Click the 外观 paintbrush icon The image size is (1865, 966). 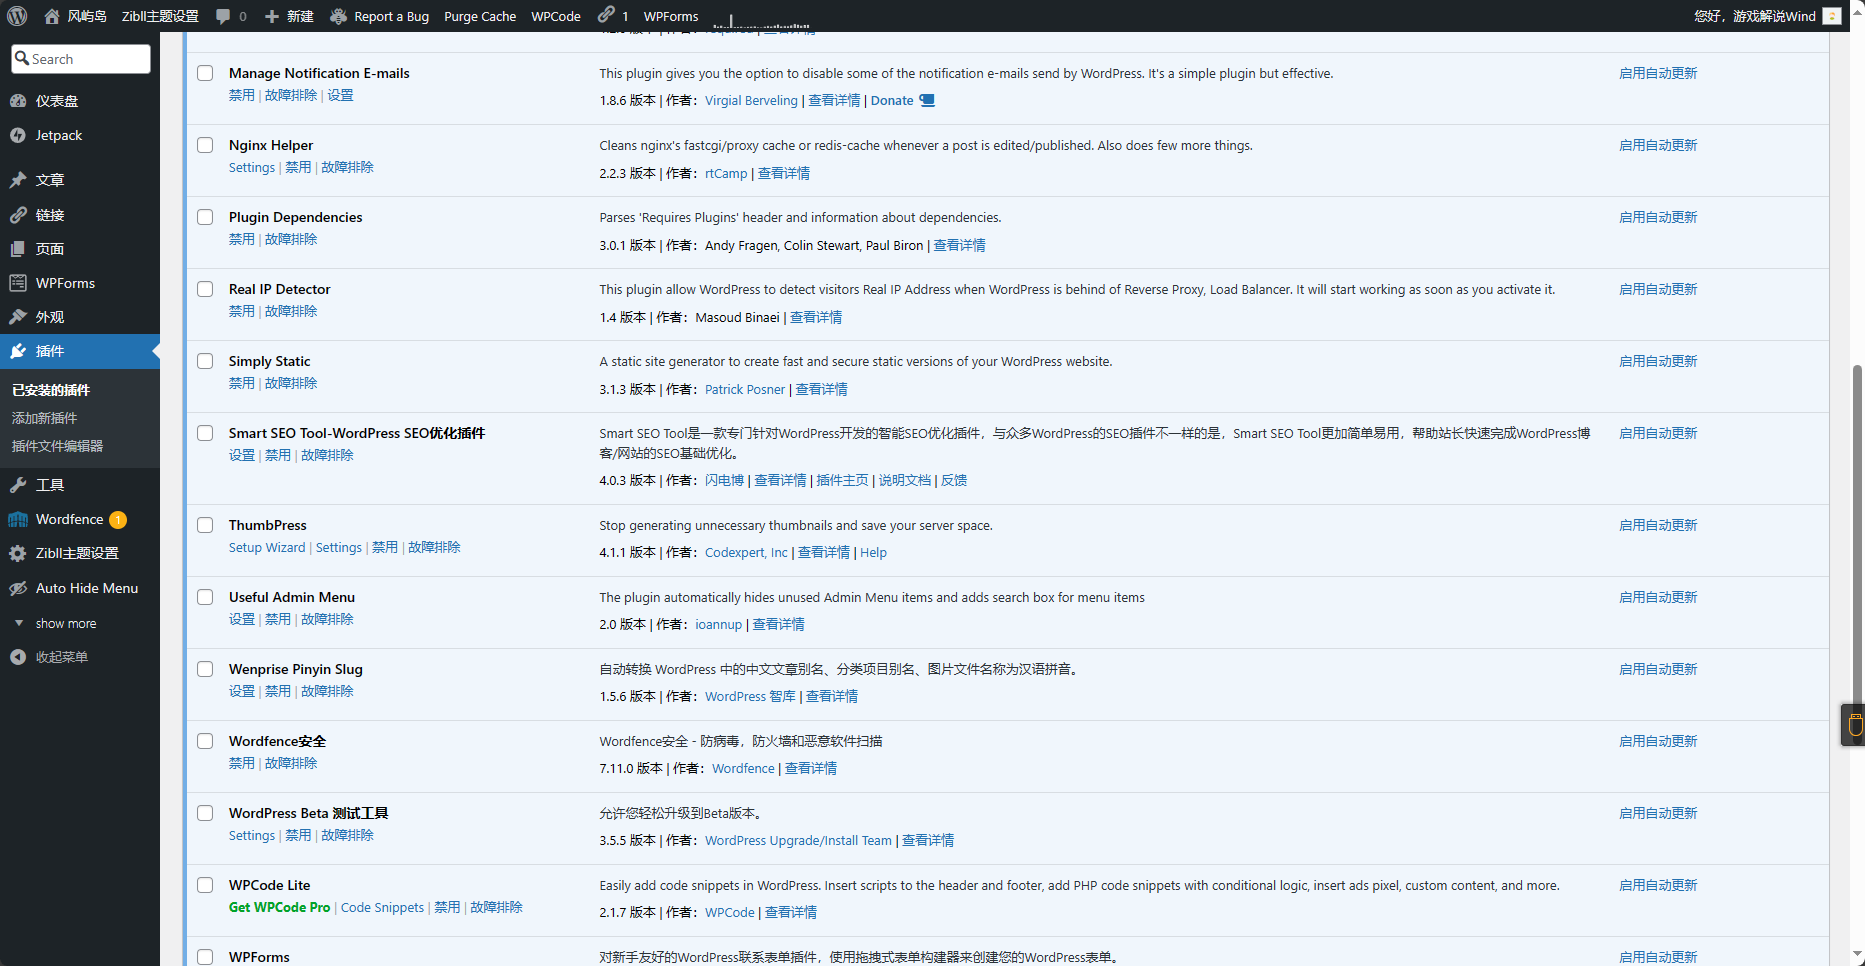pyautogui.click(x=18, y=317)
